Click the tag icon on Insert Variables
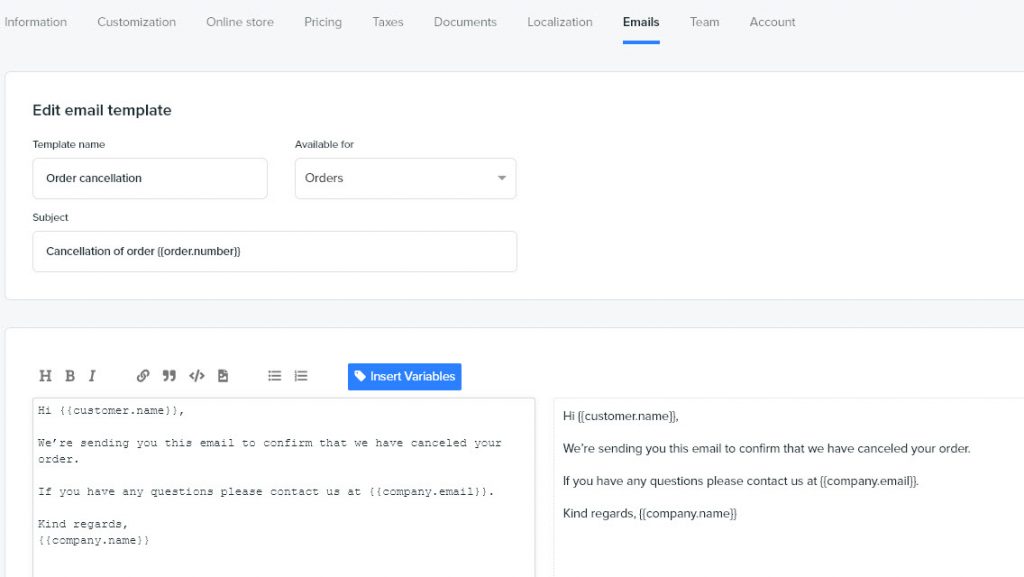The image size is (1024, 577). coord(360,376)
